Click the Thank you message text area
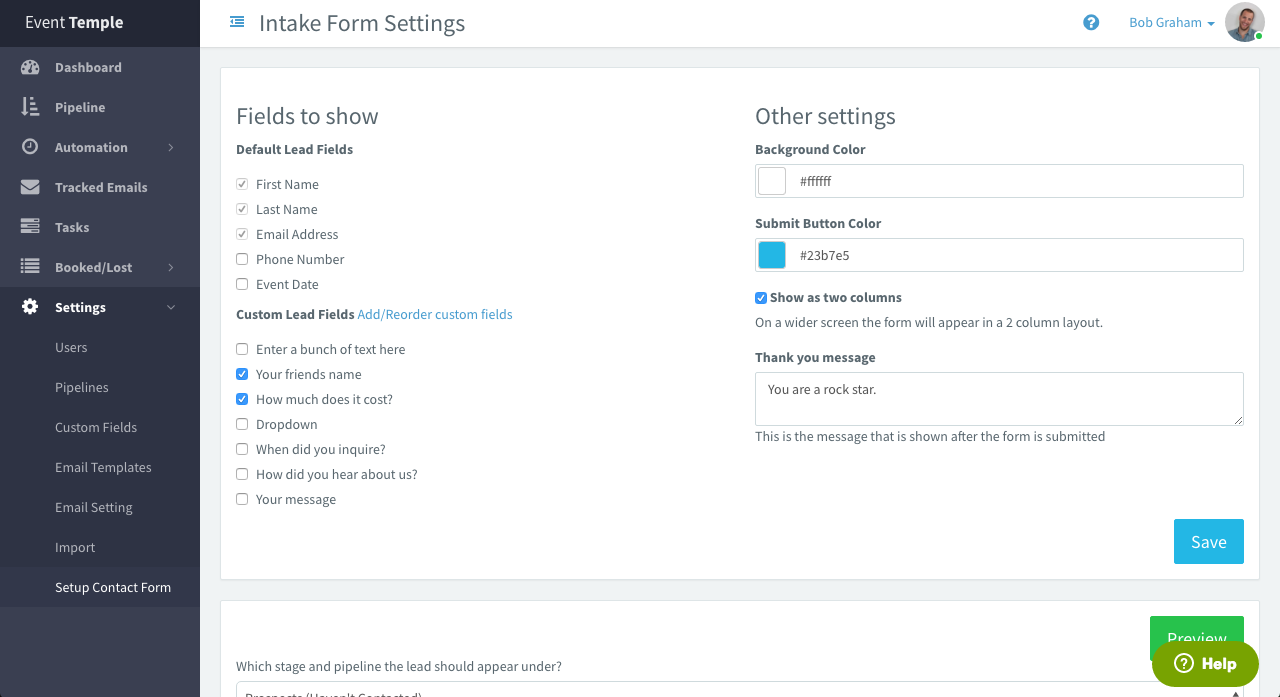Screen dimensions: 1280x697 (998, 398)
